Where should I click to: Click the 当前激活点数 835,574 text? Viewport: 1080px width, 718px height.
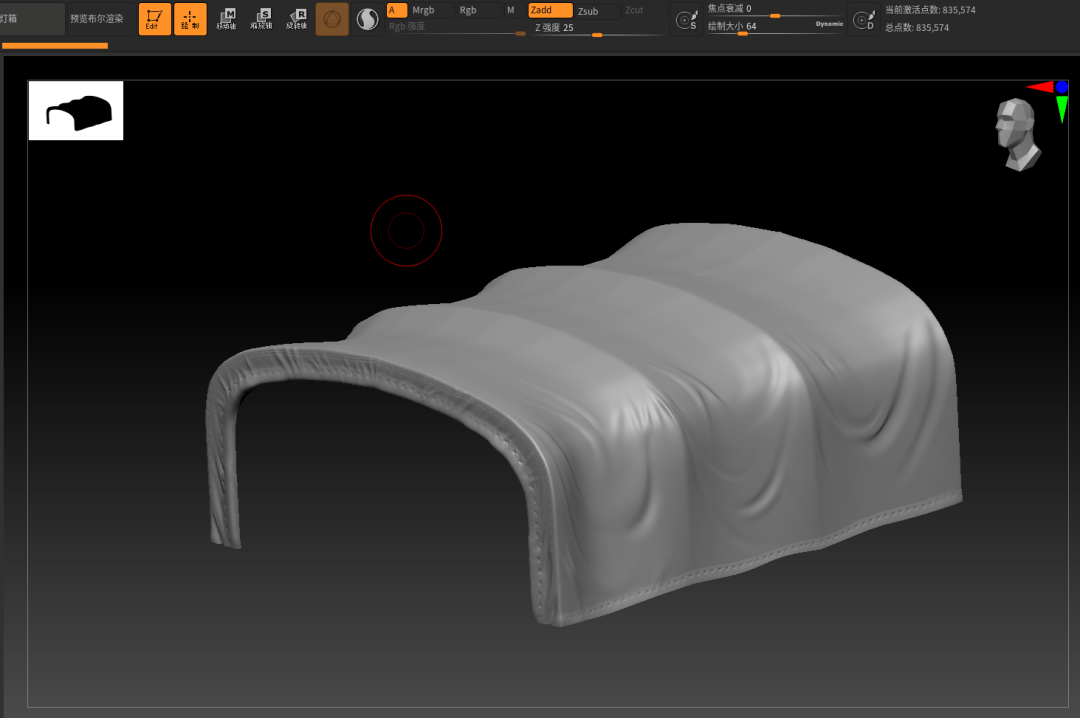tap(930, 10)
